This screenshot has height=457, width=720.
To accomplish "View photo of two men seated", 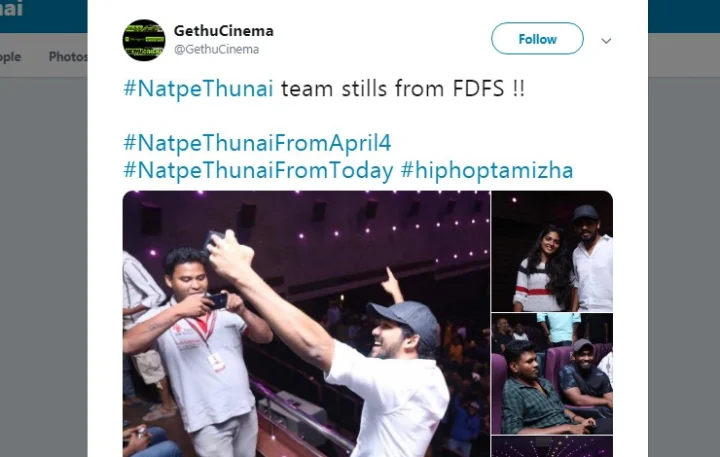I will click(x=552, y=374).
